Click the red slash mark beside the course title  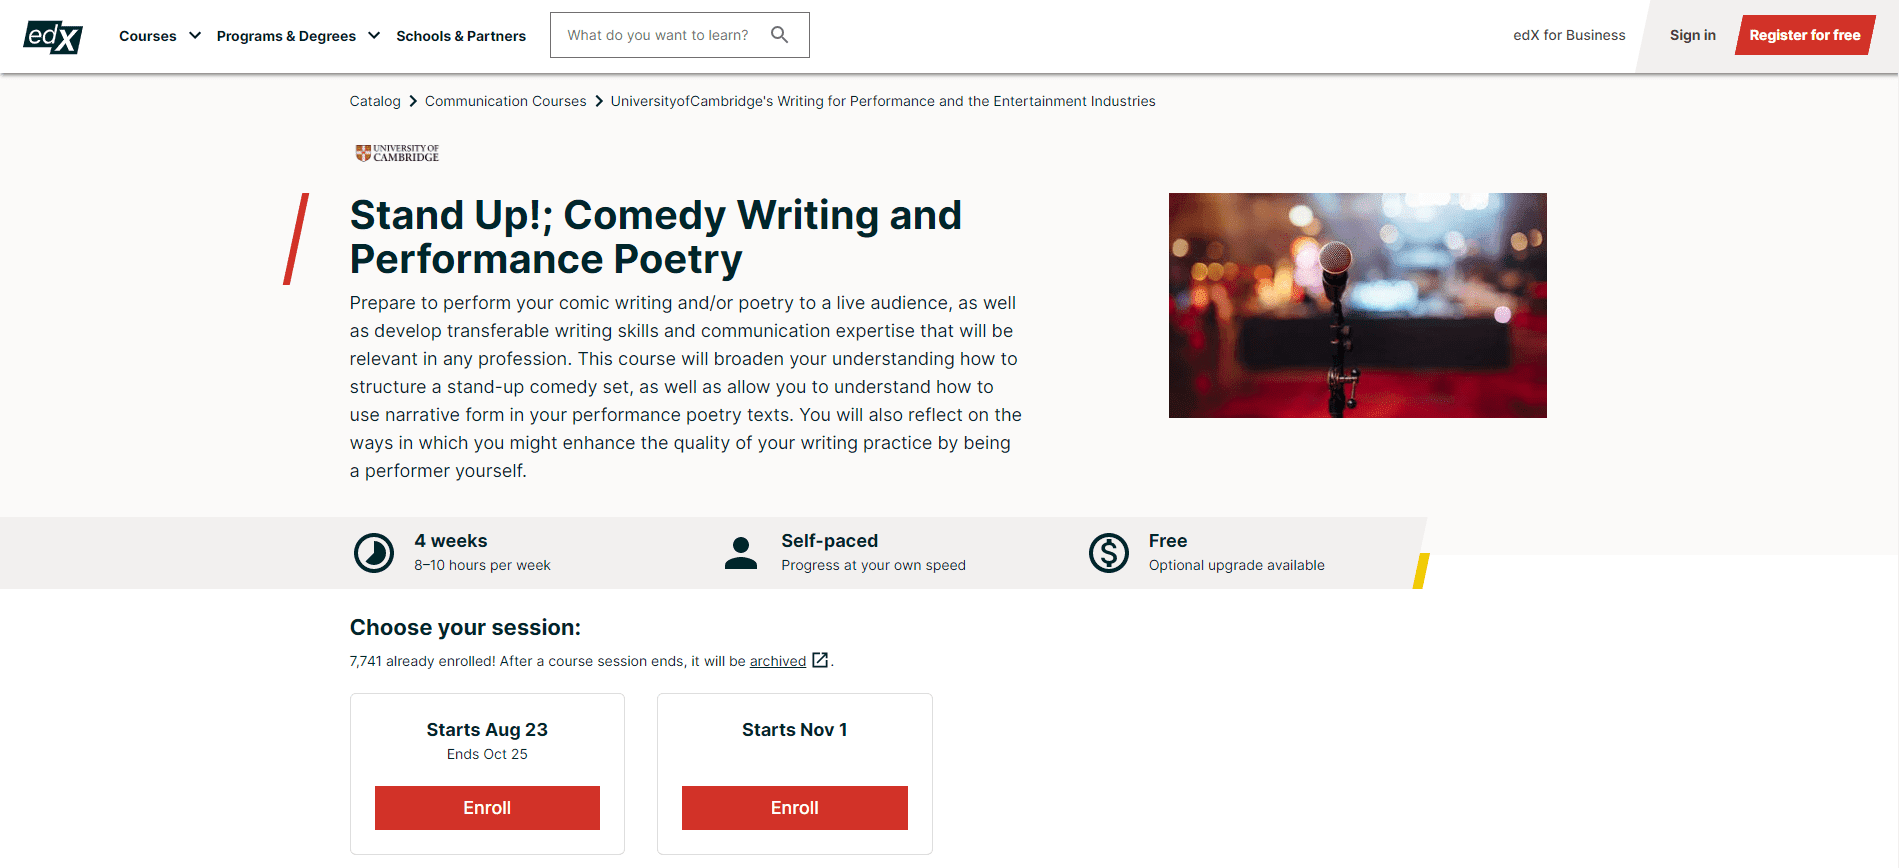click(295, 240)
